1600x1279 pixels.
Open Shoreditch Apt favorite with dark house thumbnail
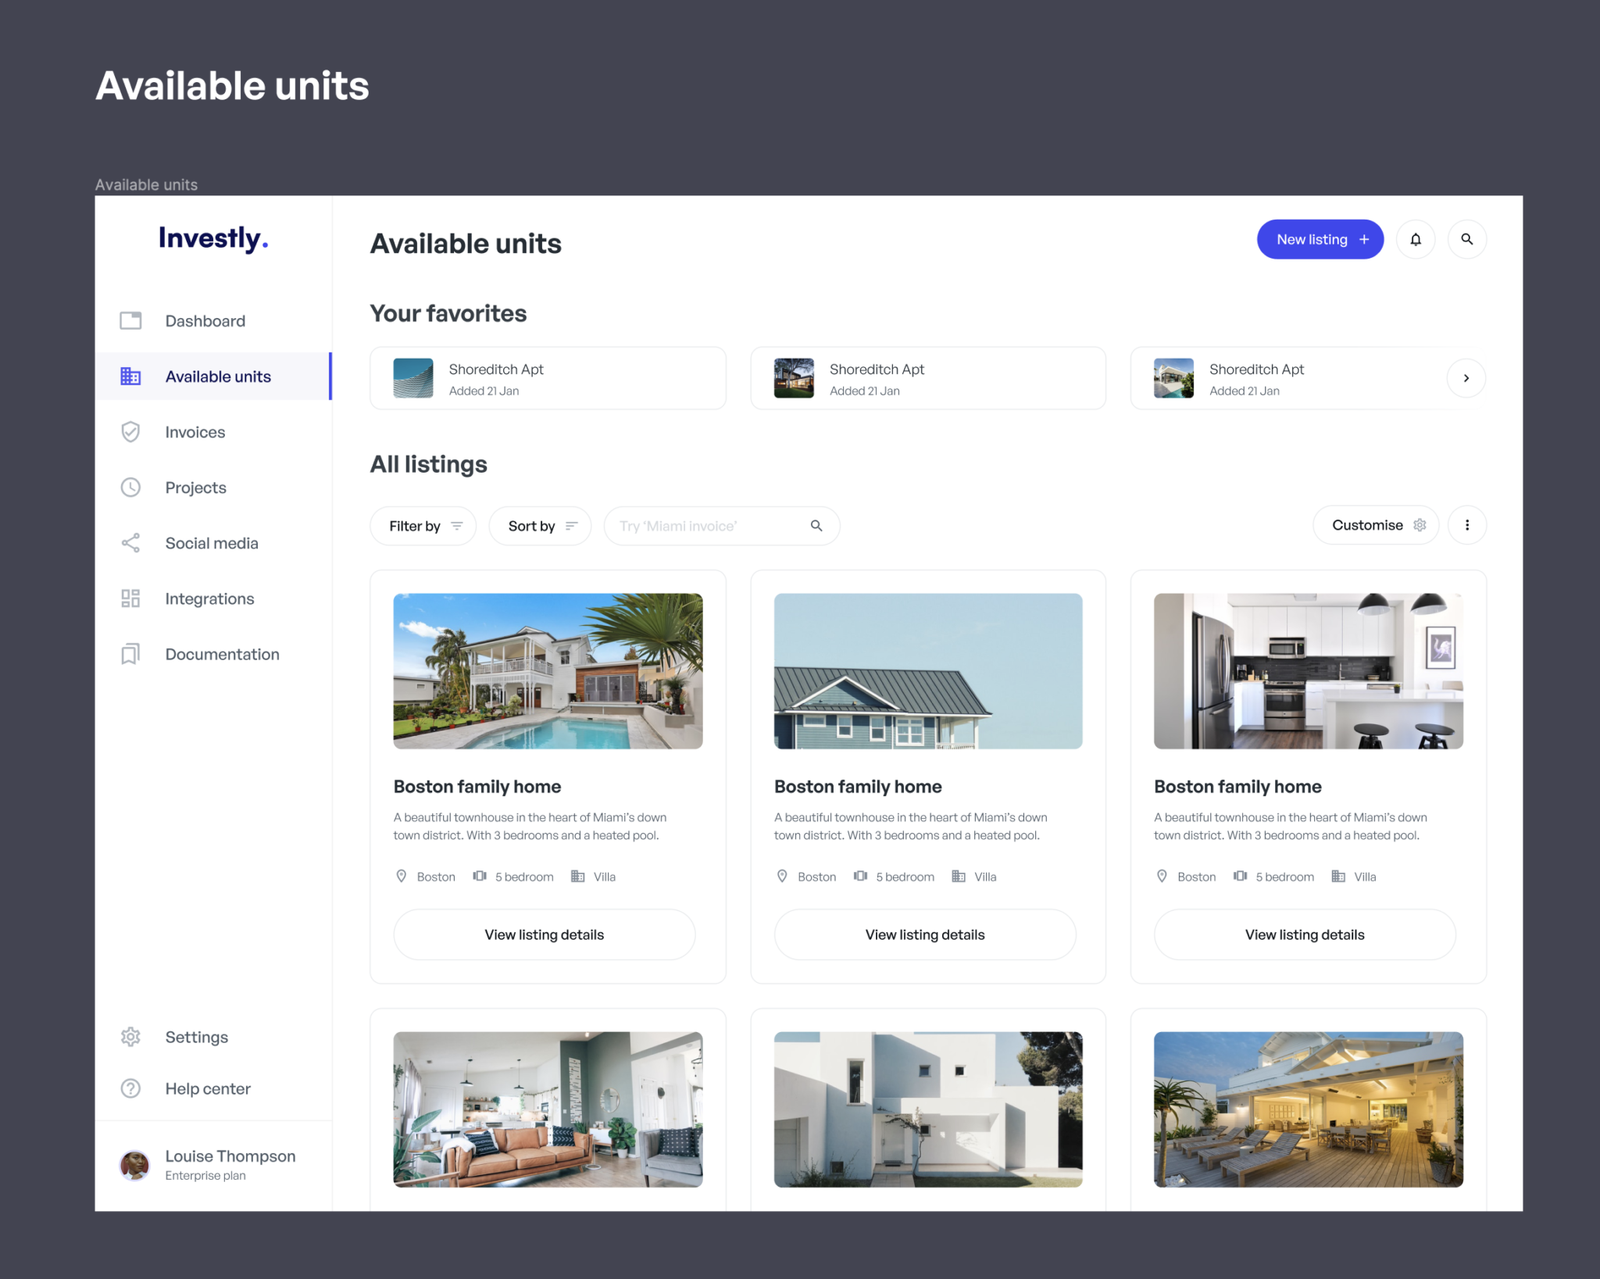(x=928, y=378)
